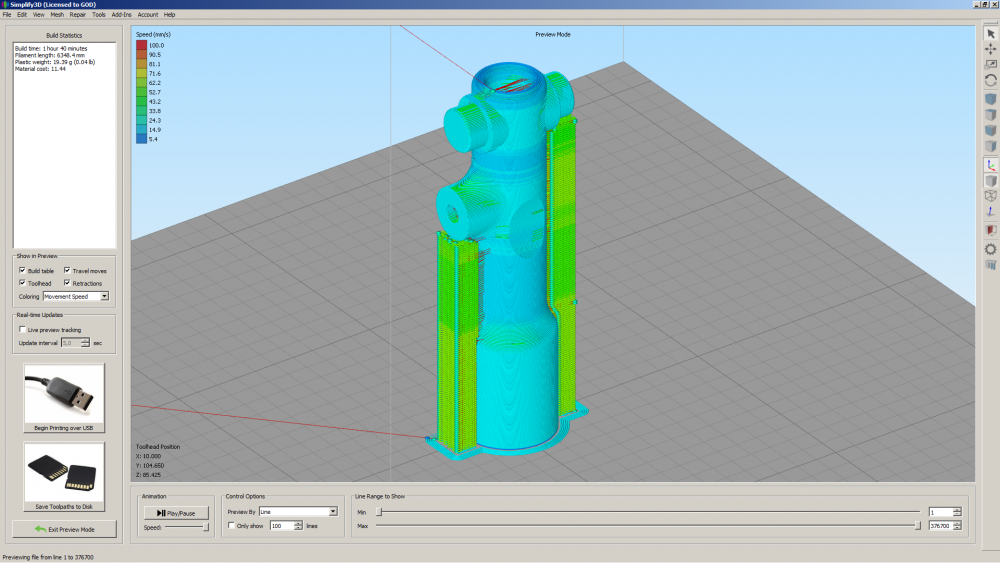This screenshot has height=563, width=1000.
Task: Open the Add-Ins menu
Action: (121, 15)
